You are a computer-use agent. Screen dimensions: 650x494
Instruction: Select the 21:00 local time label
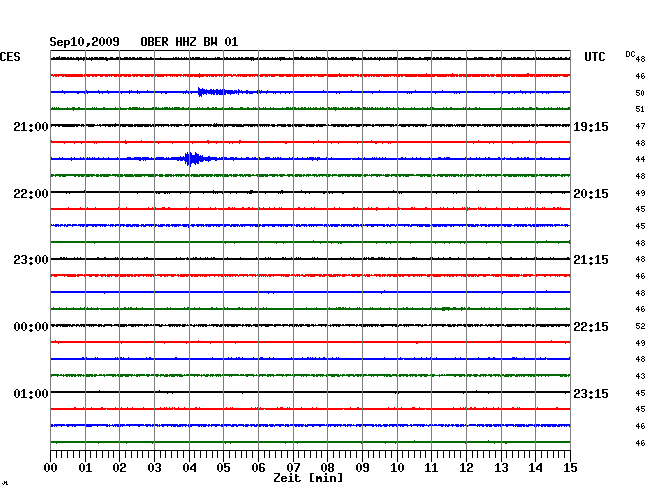(x=31, y=126)
